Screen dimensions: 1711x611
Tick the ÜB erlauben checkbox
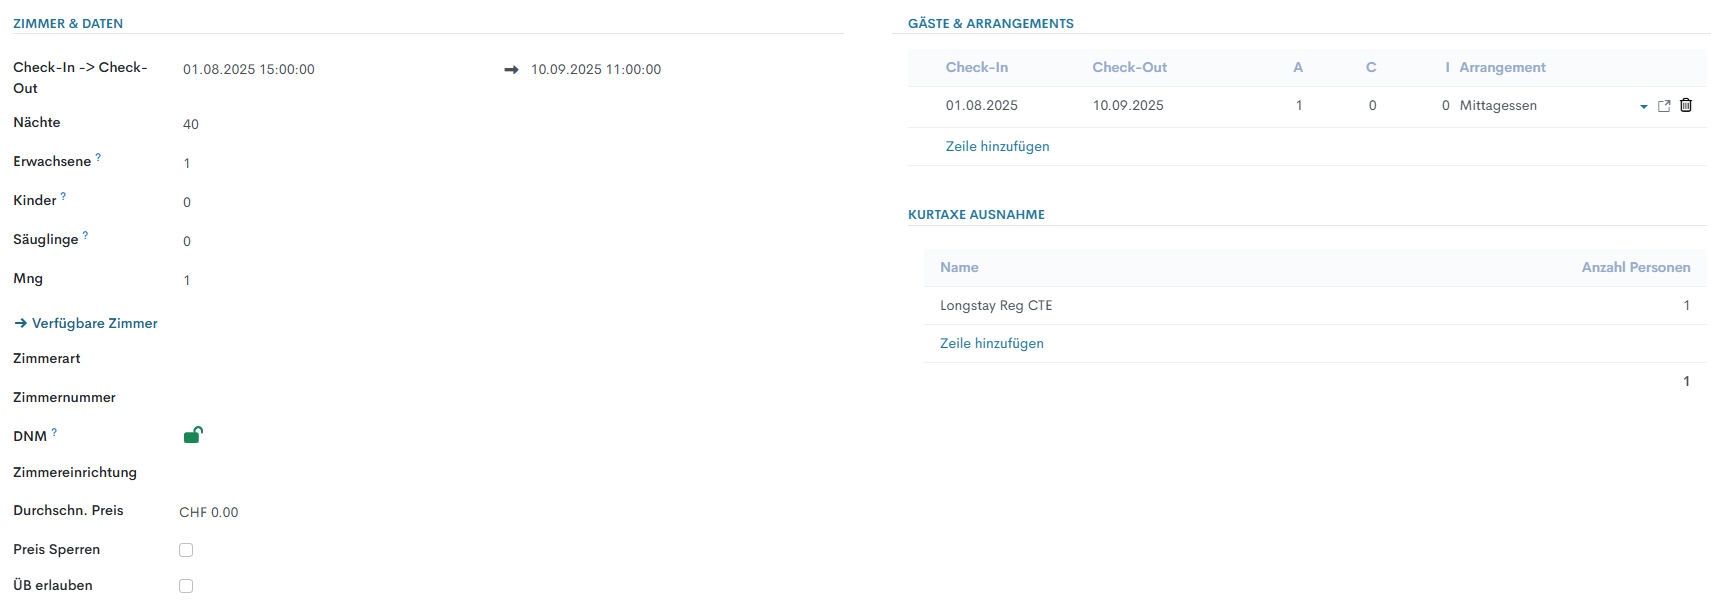(186, 586)
